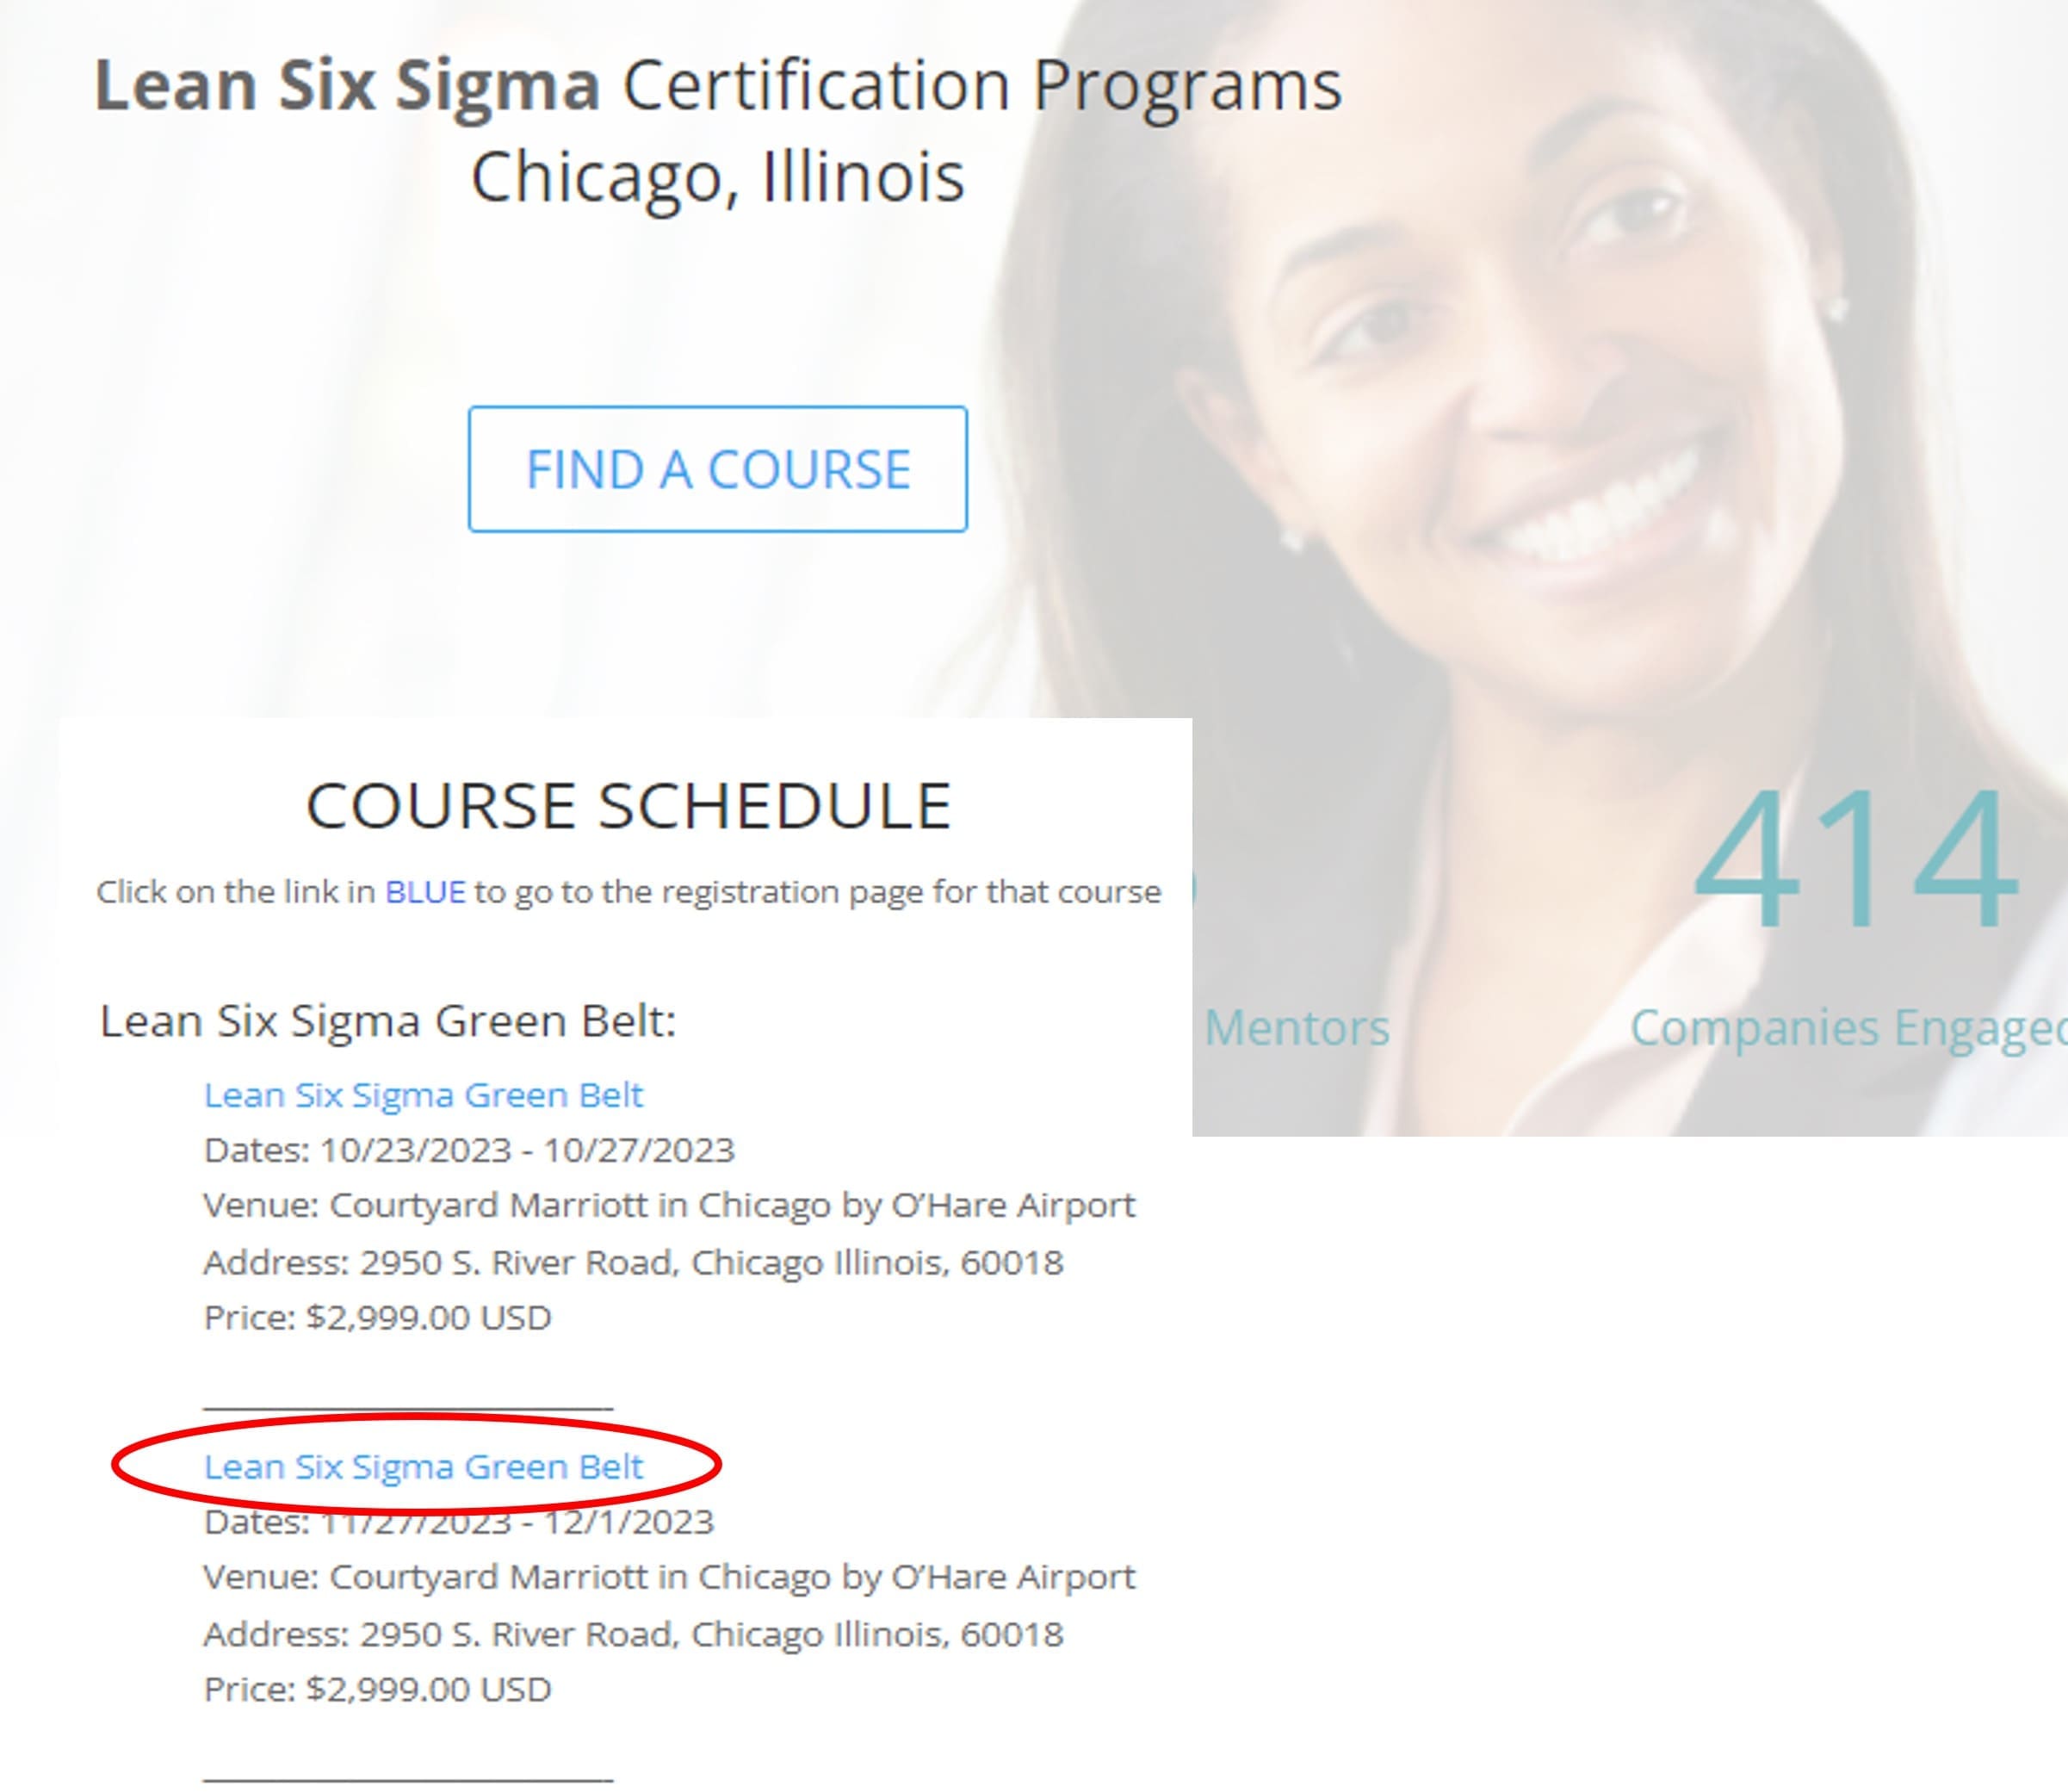Image resolution: width=2068 pixels, height=1792 pixels.
Task: Open the red-circled Lean Six Sigma Green Belt link
Action: click(x=423, y=1467)
